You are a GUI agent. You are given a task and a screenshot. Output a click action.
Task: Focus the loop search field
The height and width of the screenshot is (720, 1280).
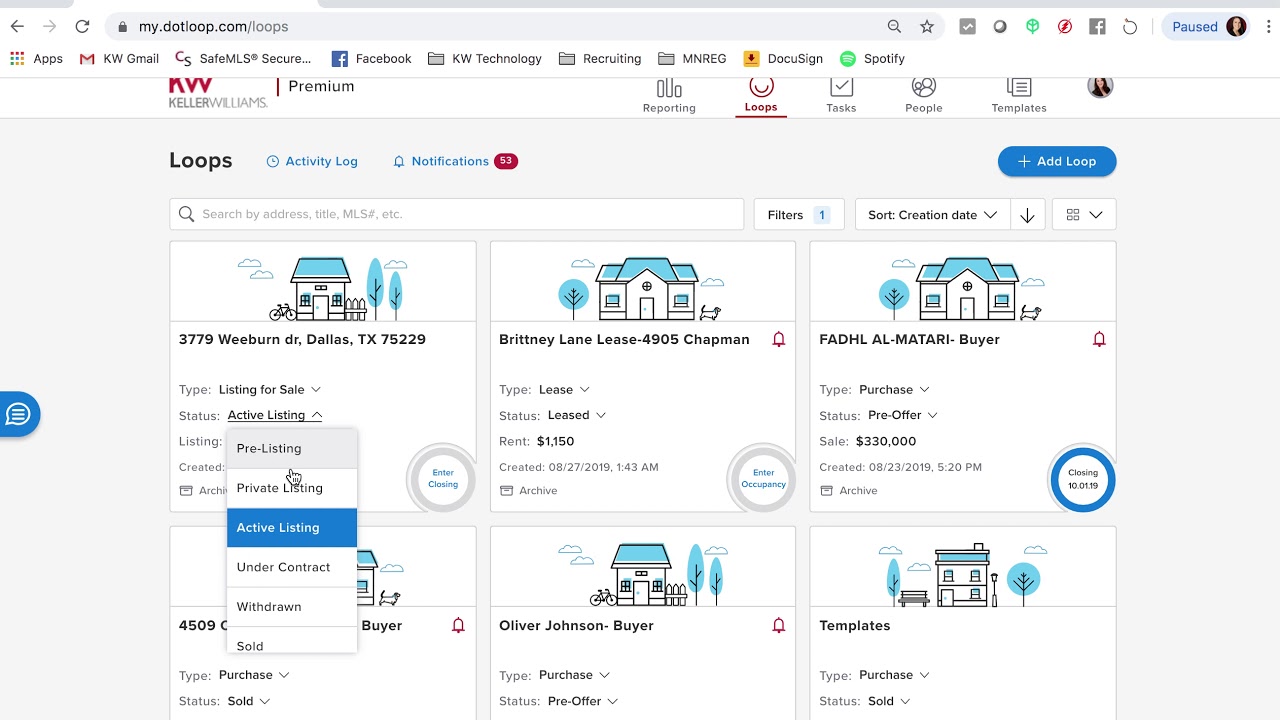point(457,214)
